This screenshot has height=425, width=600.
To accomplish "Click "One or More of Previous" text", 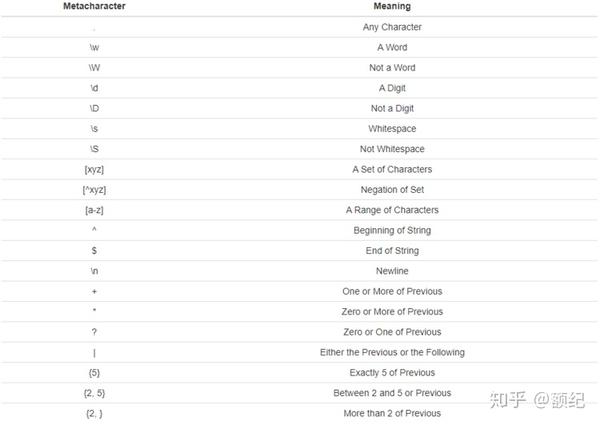I will [391, 291].
